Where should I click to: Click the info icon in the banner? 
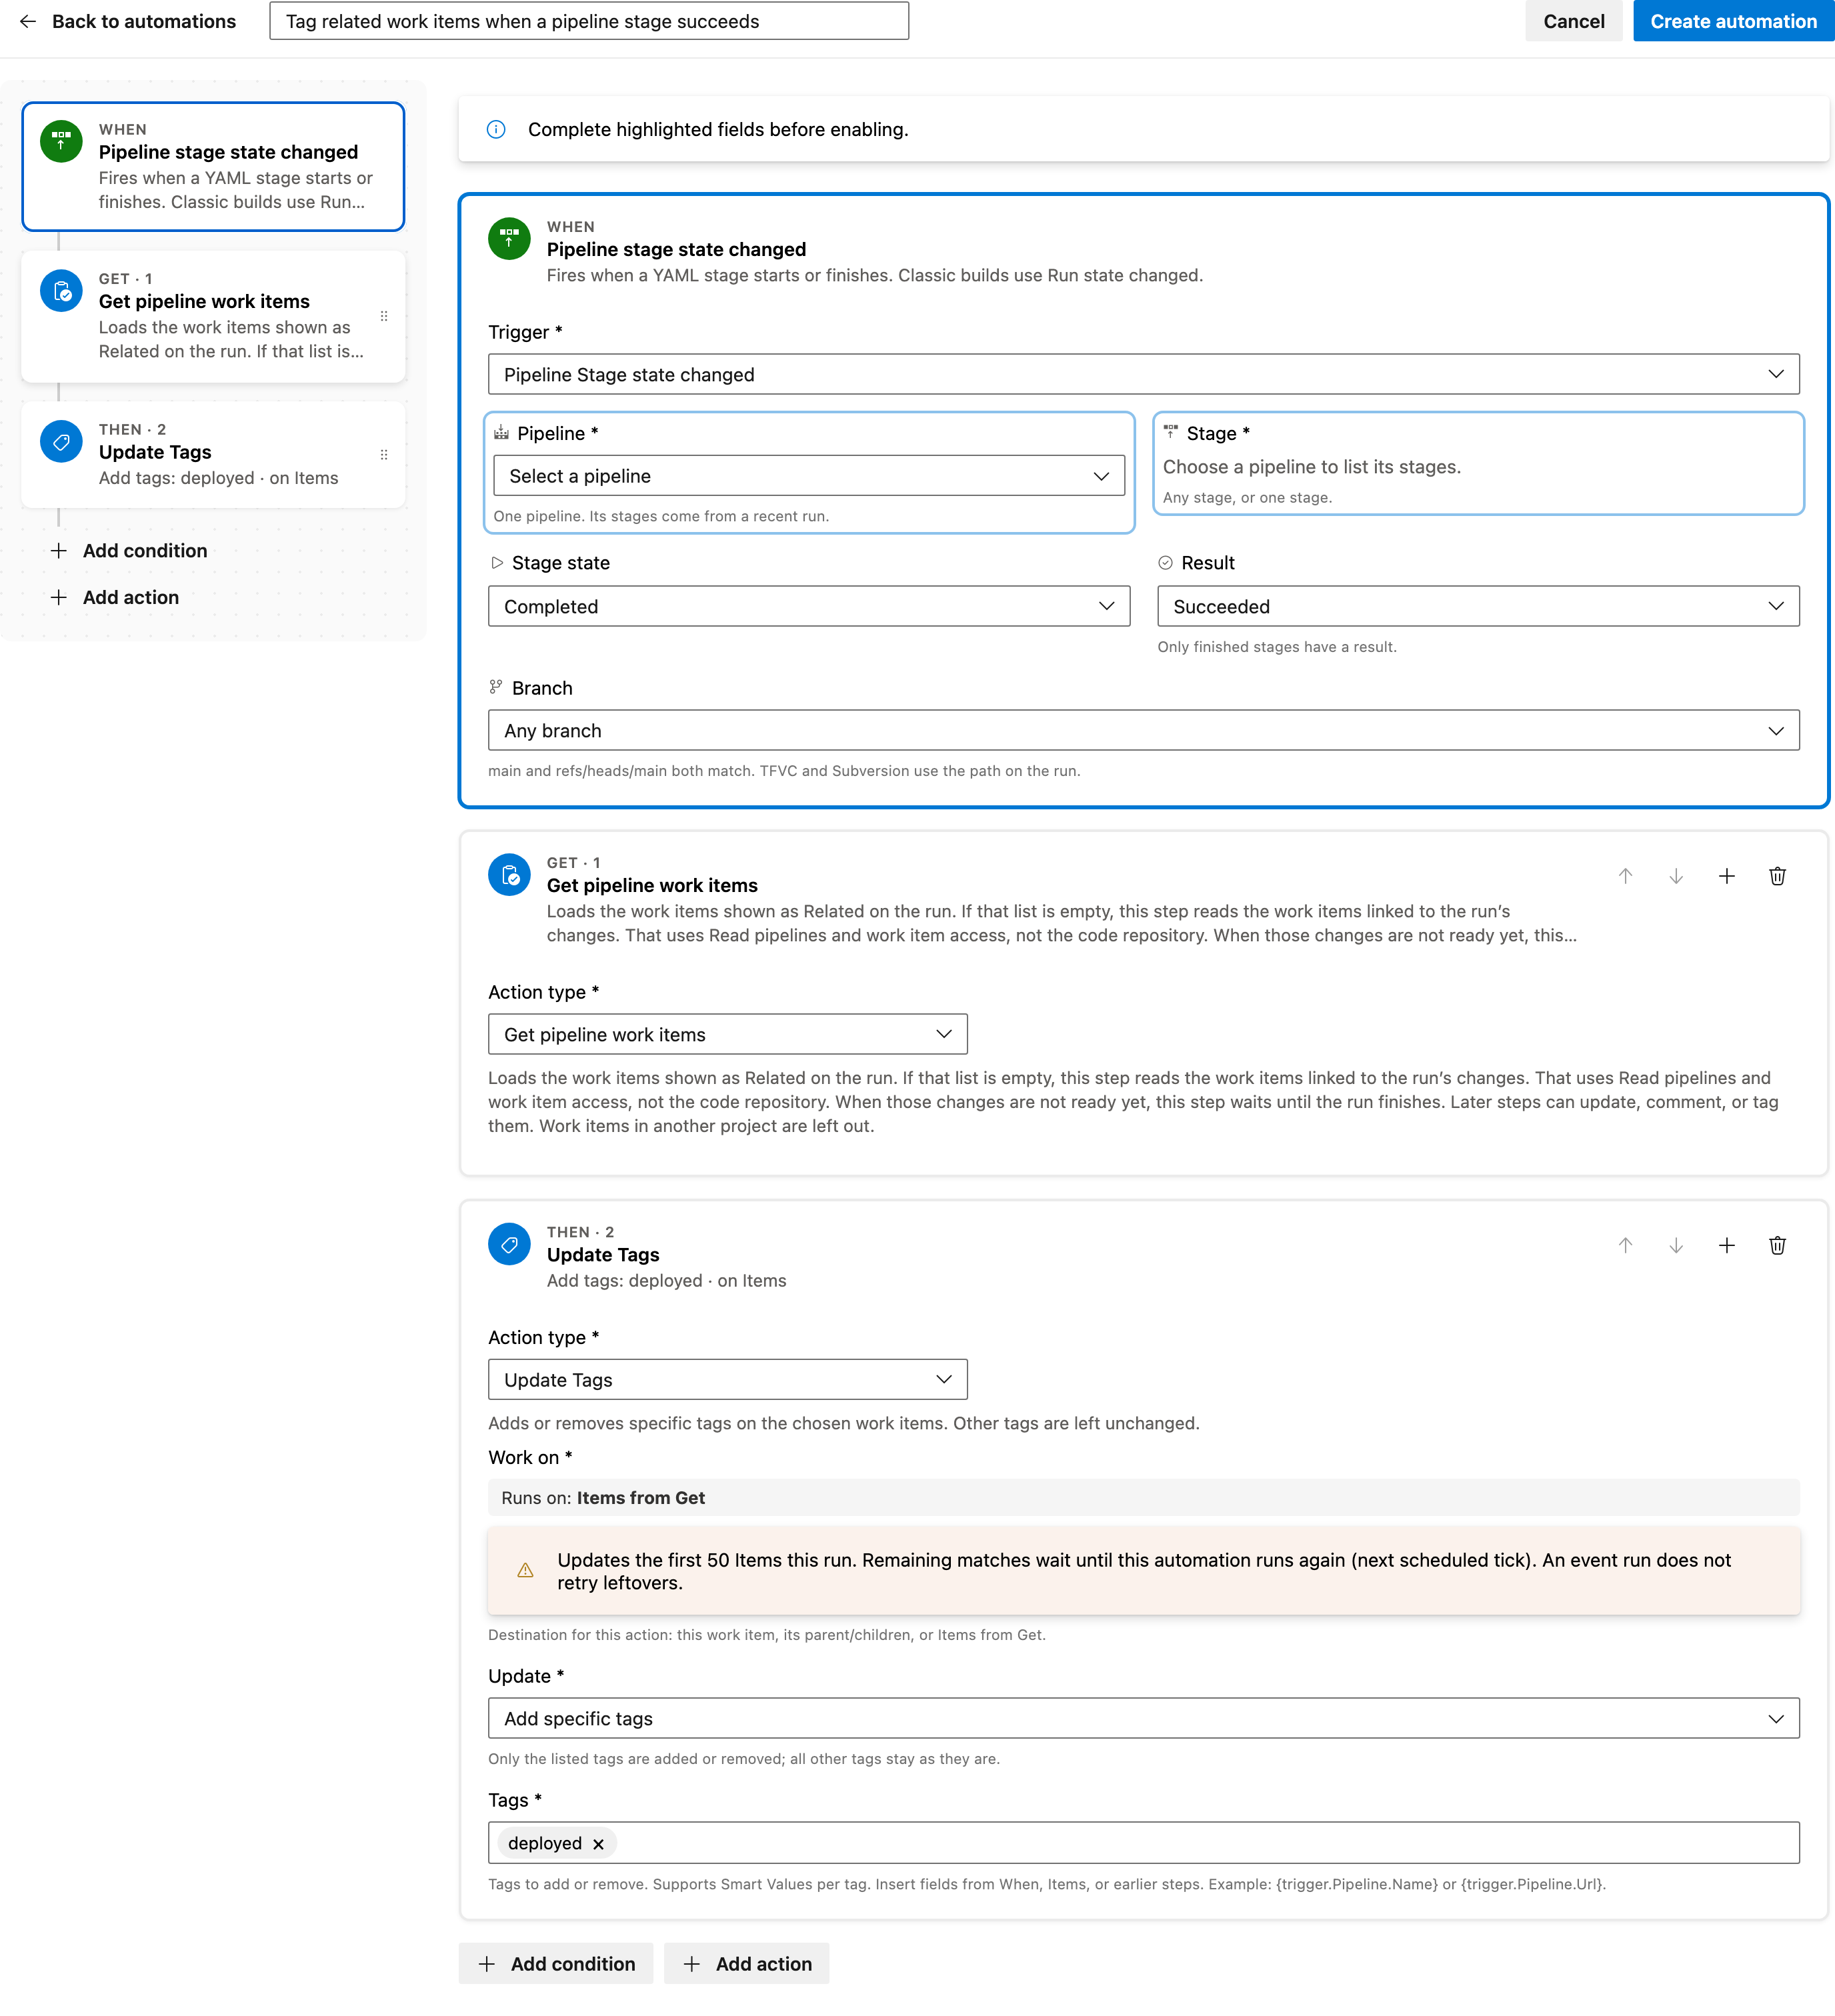click(x=496, y=129)
